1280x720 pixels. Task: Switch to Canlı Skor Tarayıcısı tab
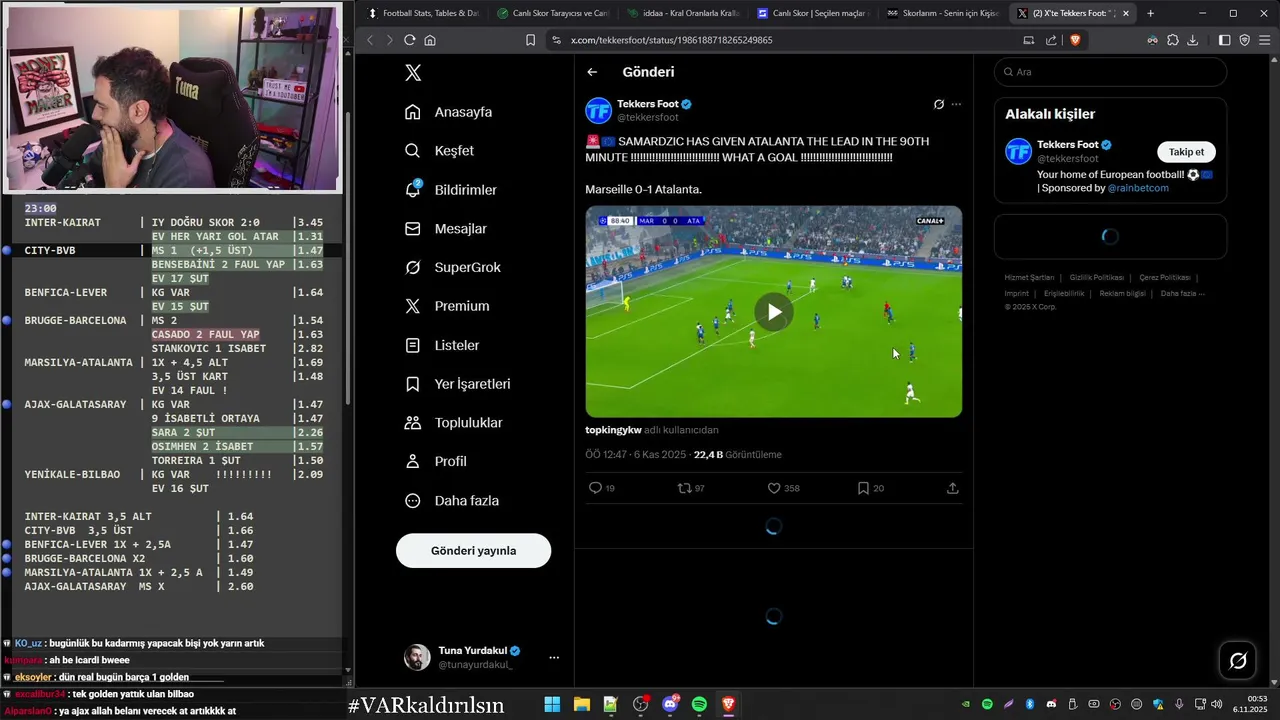(x=553, y=13)
